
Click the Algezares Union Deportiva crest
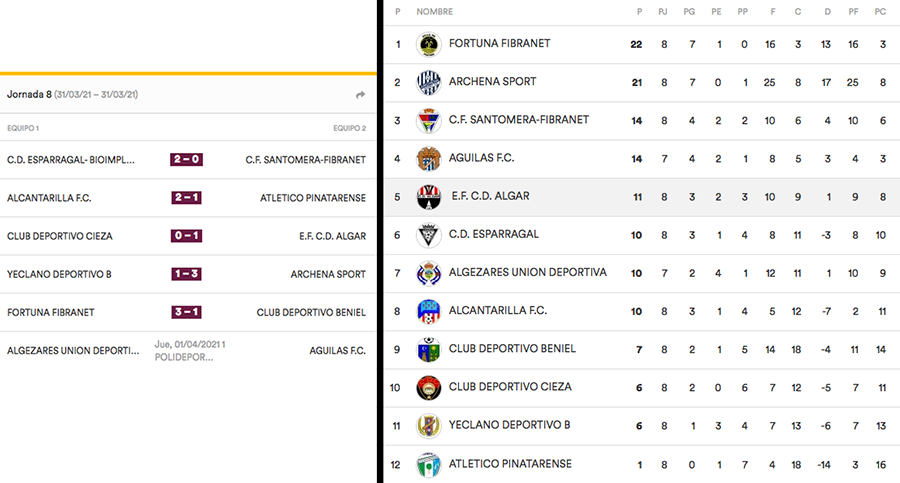click(428, 273)
